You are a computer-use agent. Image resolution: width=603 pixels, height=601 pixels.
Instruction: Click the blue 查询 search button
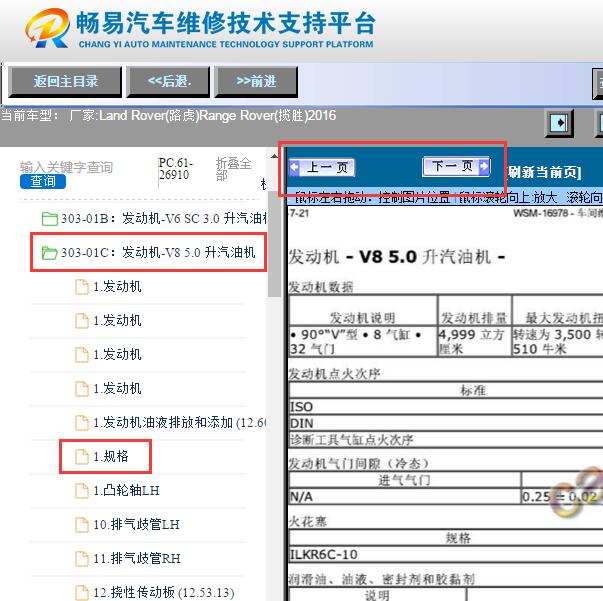pyautogui.click(x=43, y=181)
